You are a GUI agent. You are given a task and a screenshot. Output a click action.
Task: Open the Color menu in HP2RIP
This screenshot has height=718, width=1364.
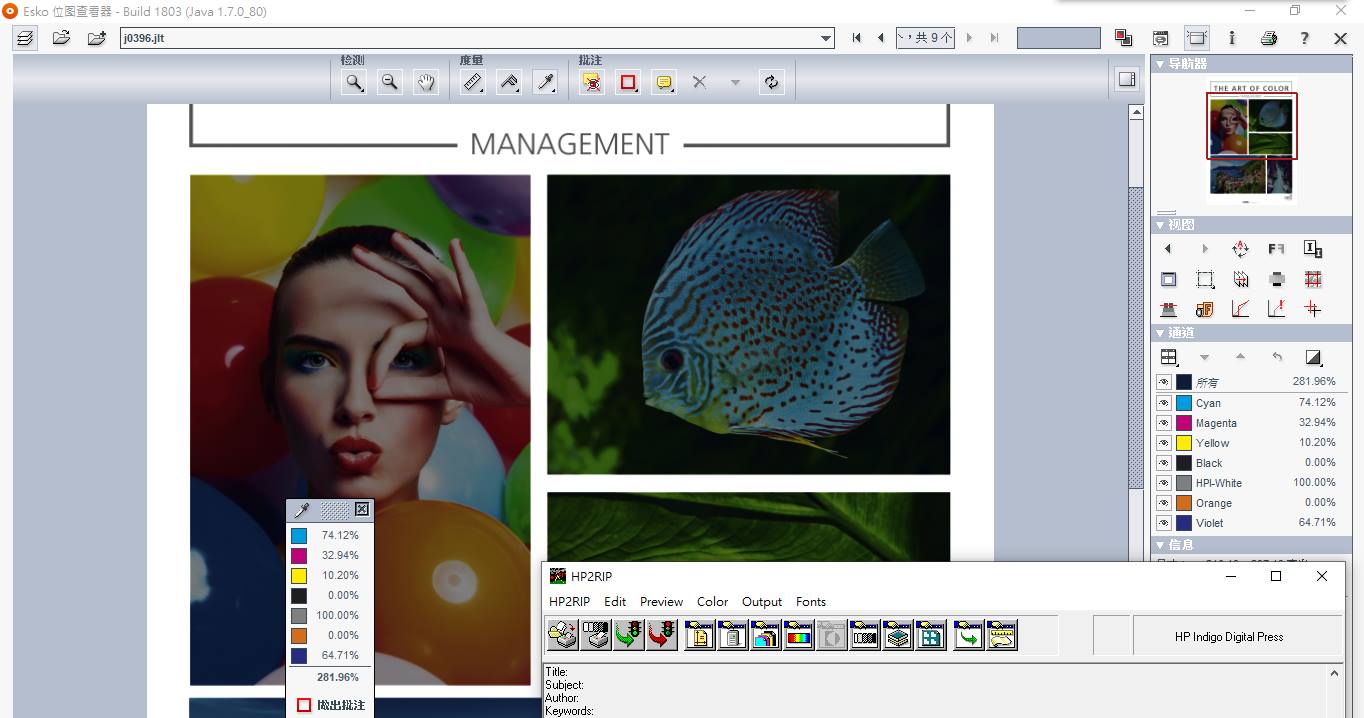(x=712, y=602)
